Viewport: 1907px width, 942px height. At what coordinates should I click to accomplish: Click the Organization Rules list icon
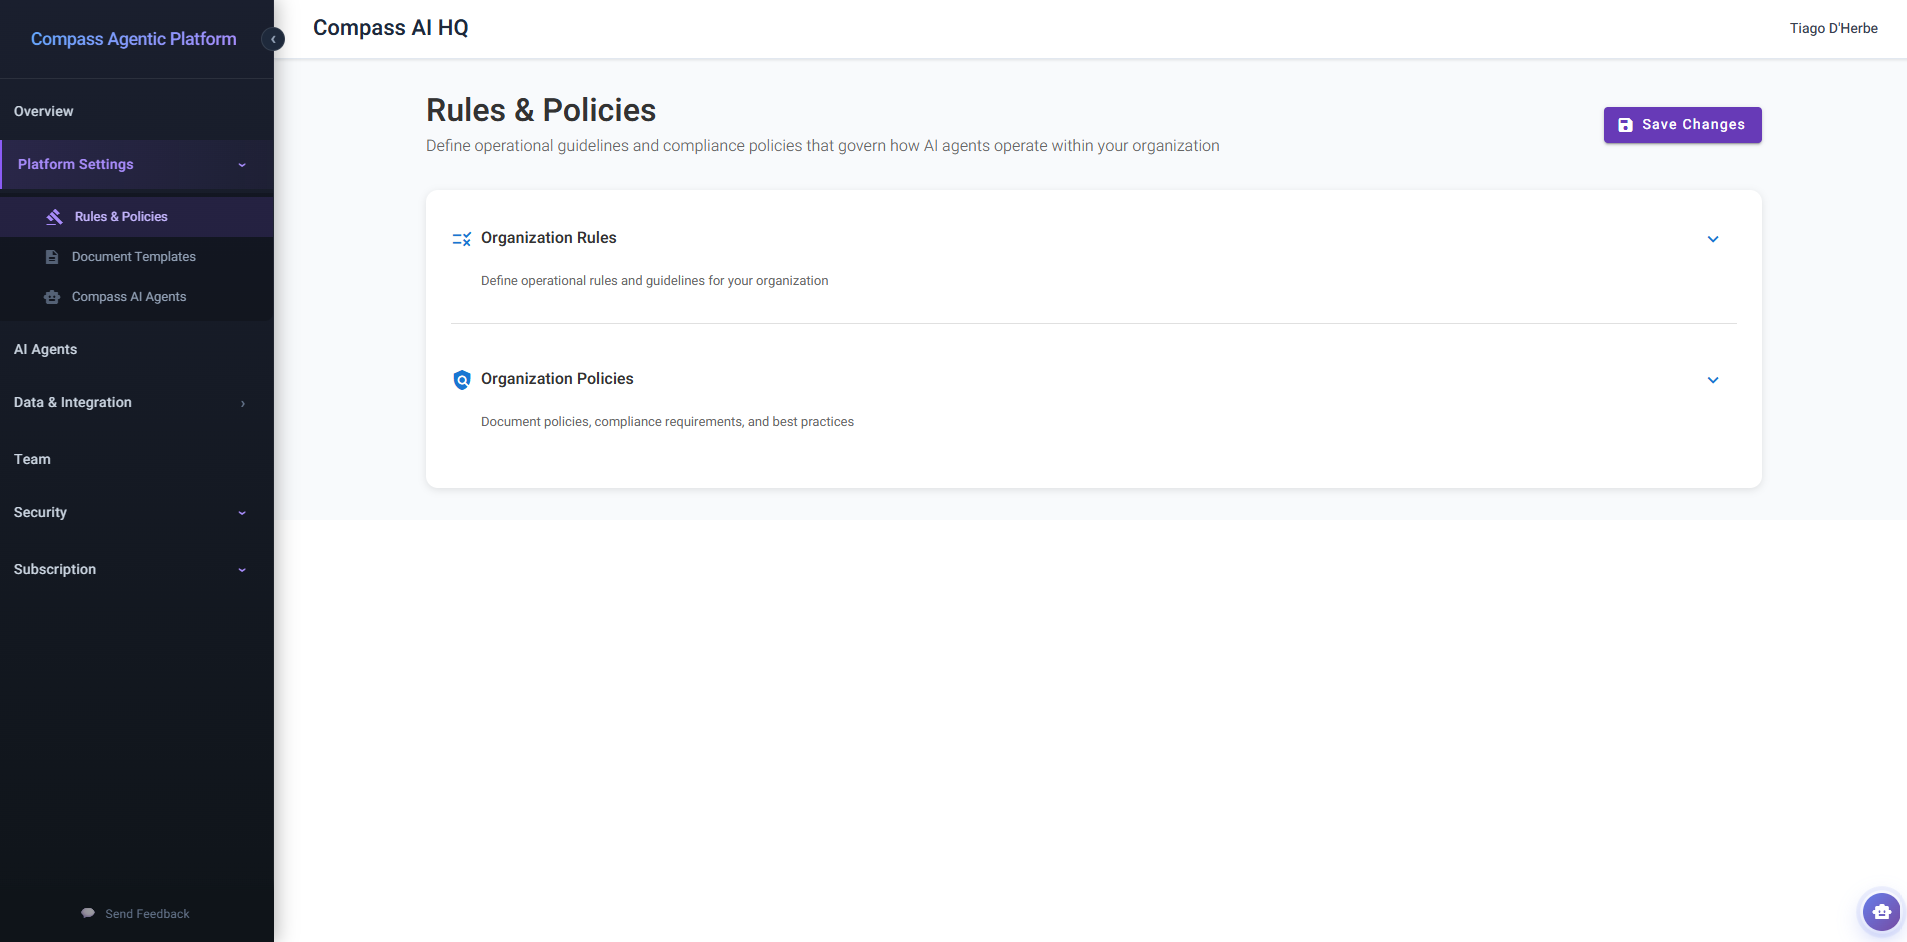[x=461, y=238]
